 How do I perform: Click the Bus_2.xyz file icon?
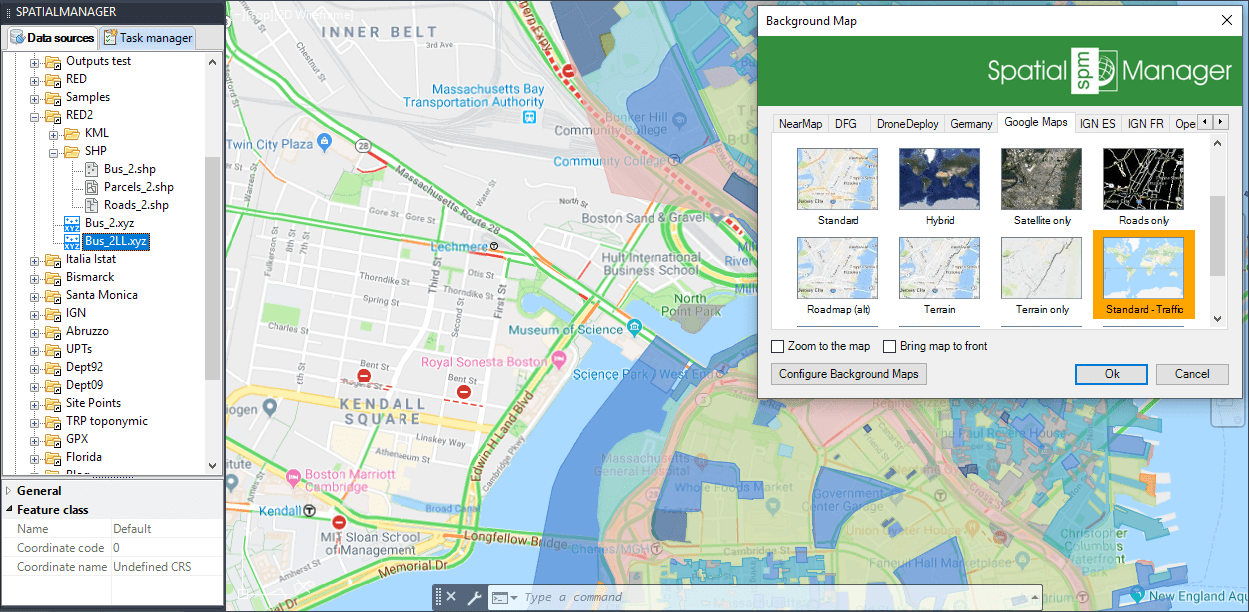click(72, 223)
